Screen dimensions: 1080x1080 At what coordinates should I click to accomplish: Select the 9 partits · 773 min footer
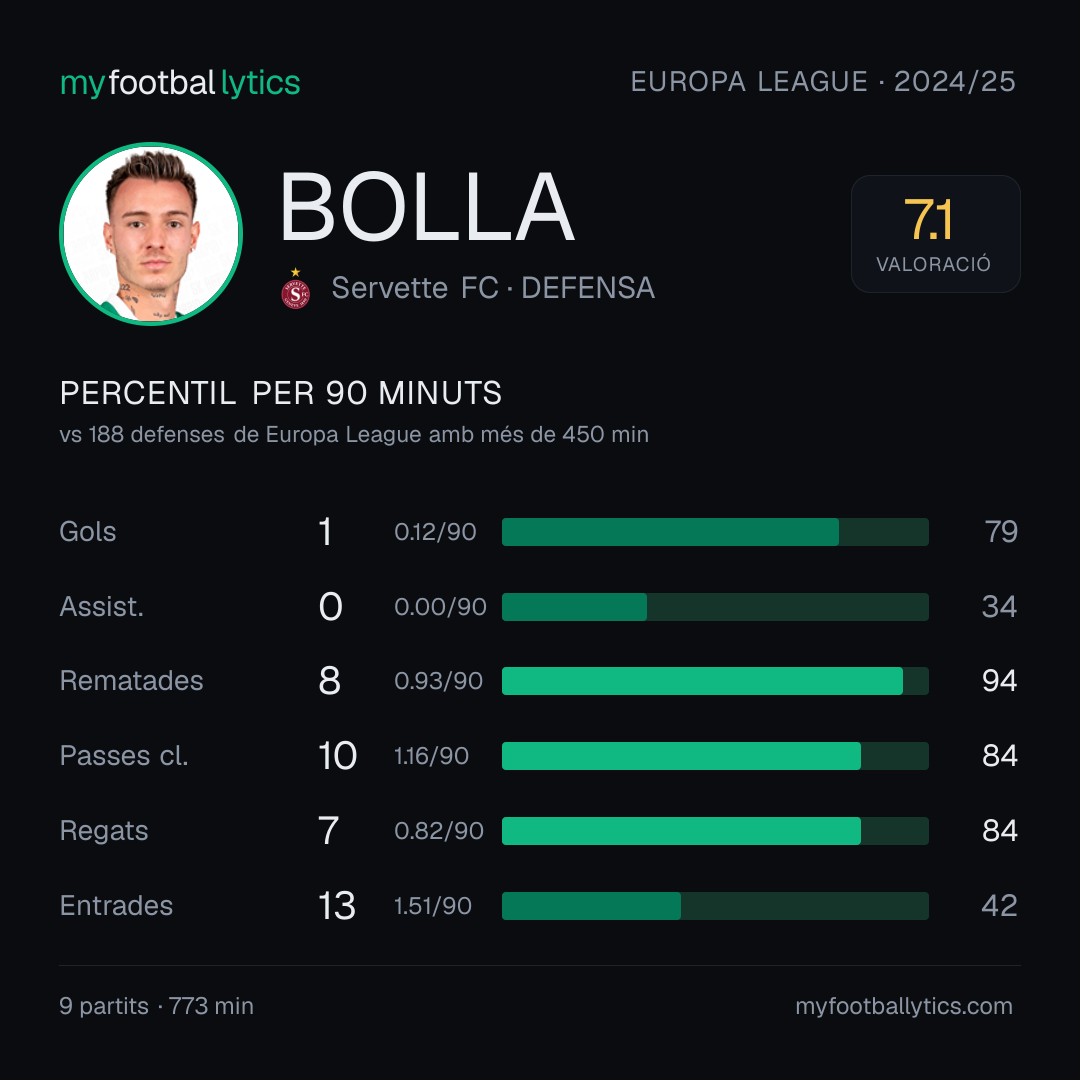156,1006
